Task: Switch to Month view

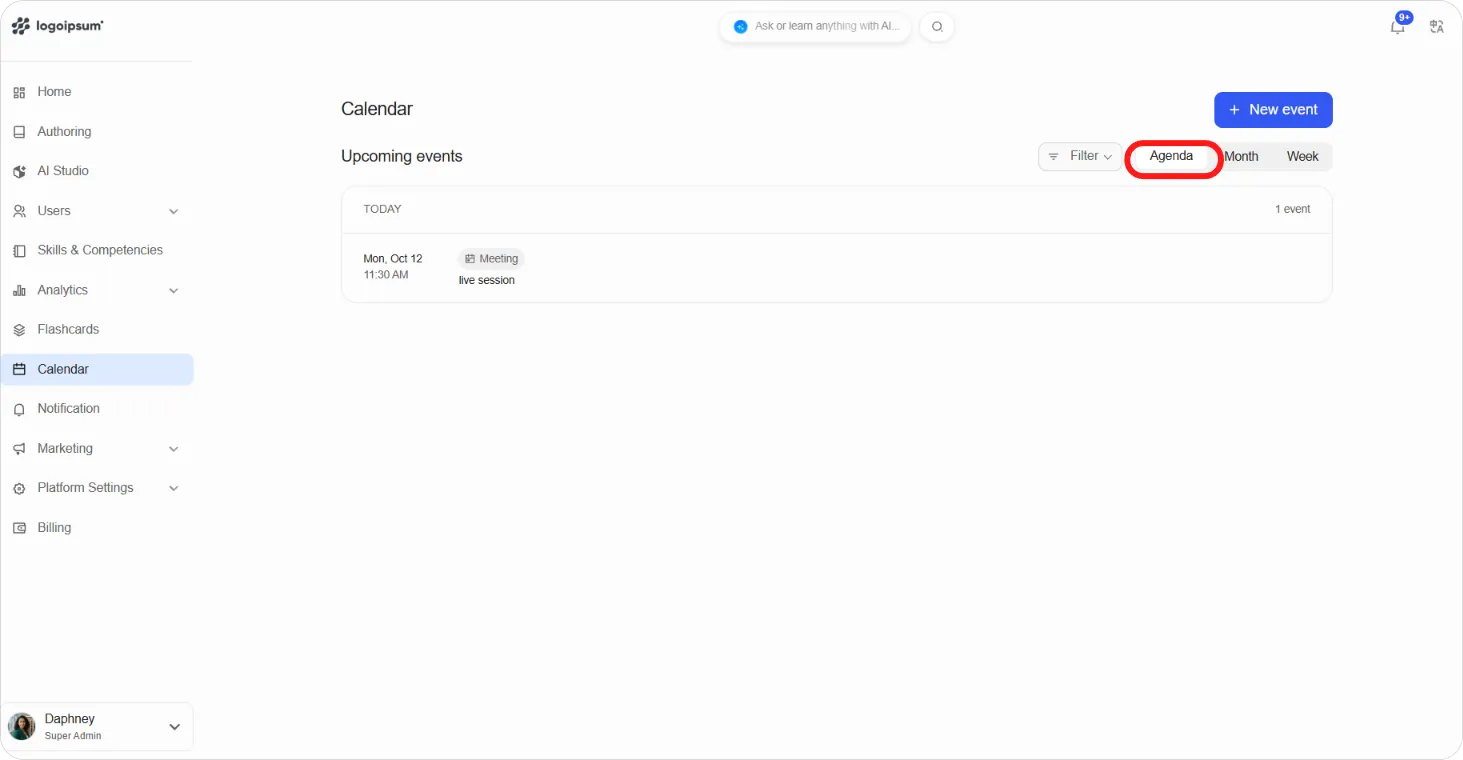Action: point(1241,157)
